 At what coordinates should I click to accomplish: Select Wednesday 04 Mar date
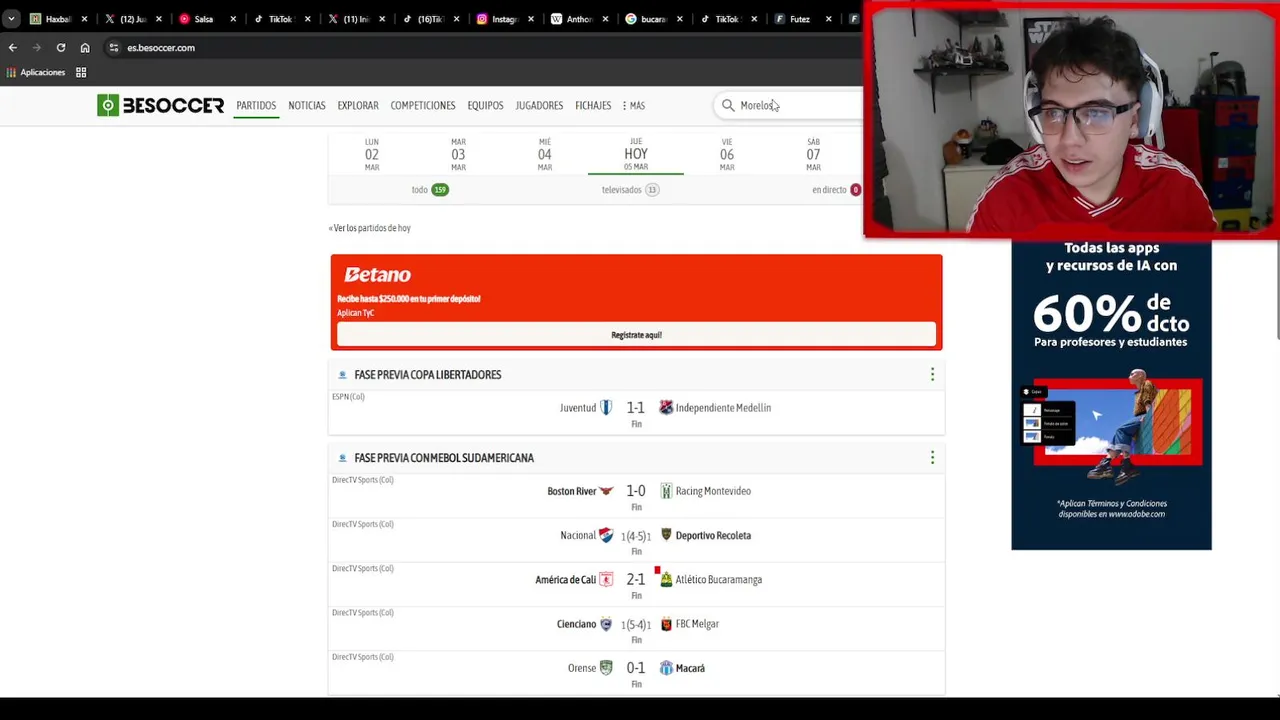tap(545, 154)
